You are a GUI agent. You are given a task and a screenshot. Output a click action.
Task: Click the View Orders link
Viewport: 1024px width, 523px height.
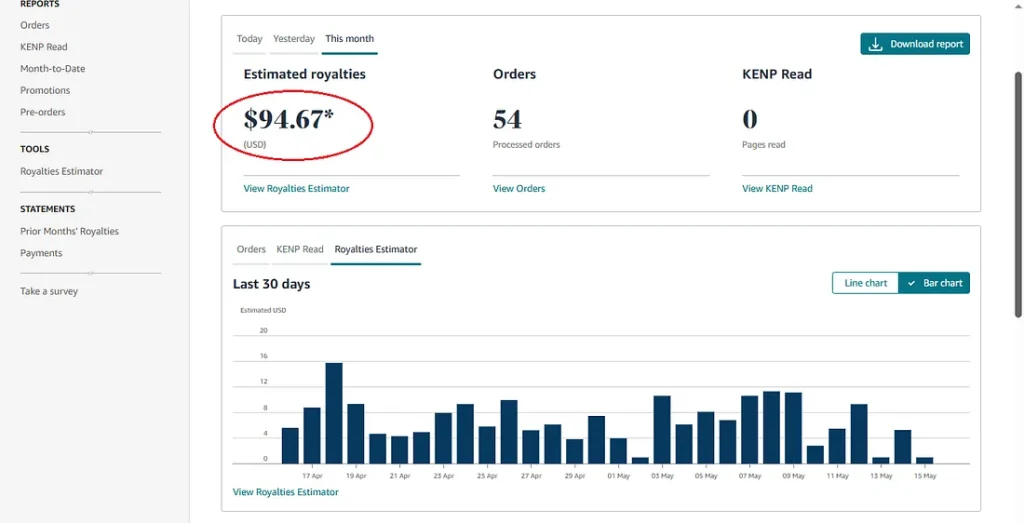(519, 188)
